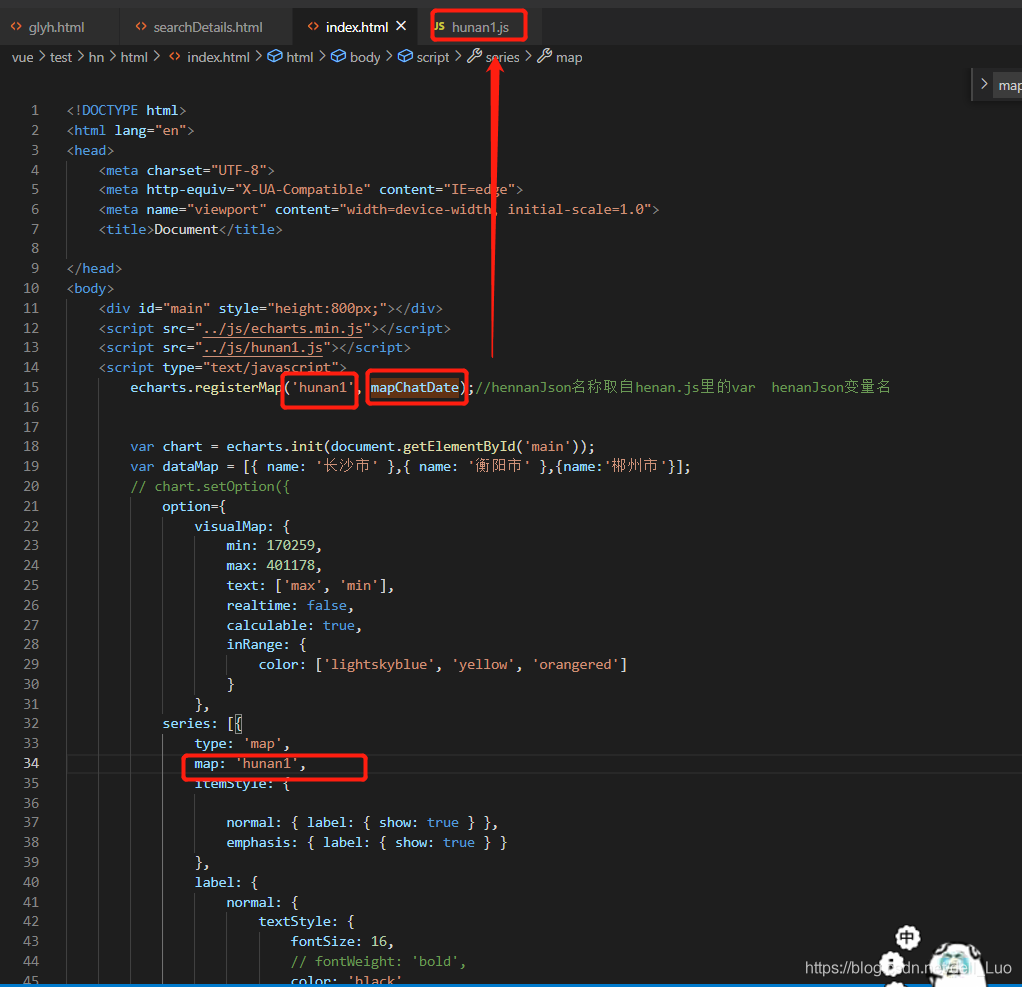Select the index.html tab

(x=357, y=27)
